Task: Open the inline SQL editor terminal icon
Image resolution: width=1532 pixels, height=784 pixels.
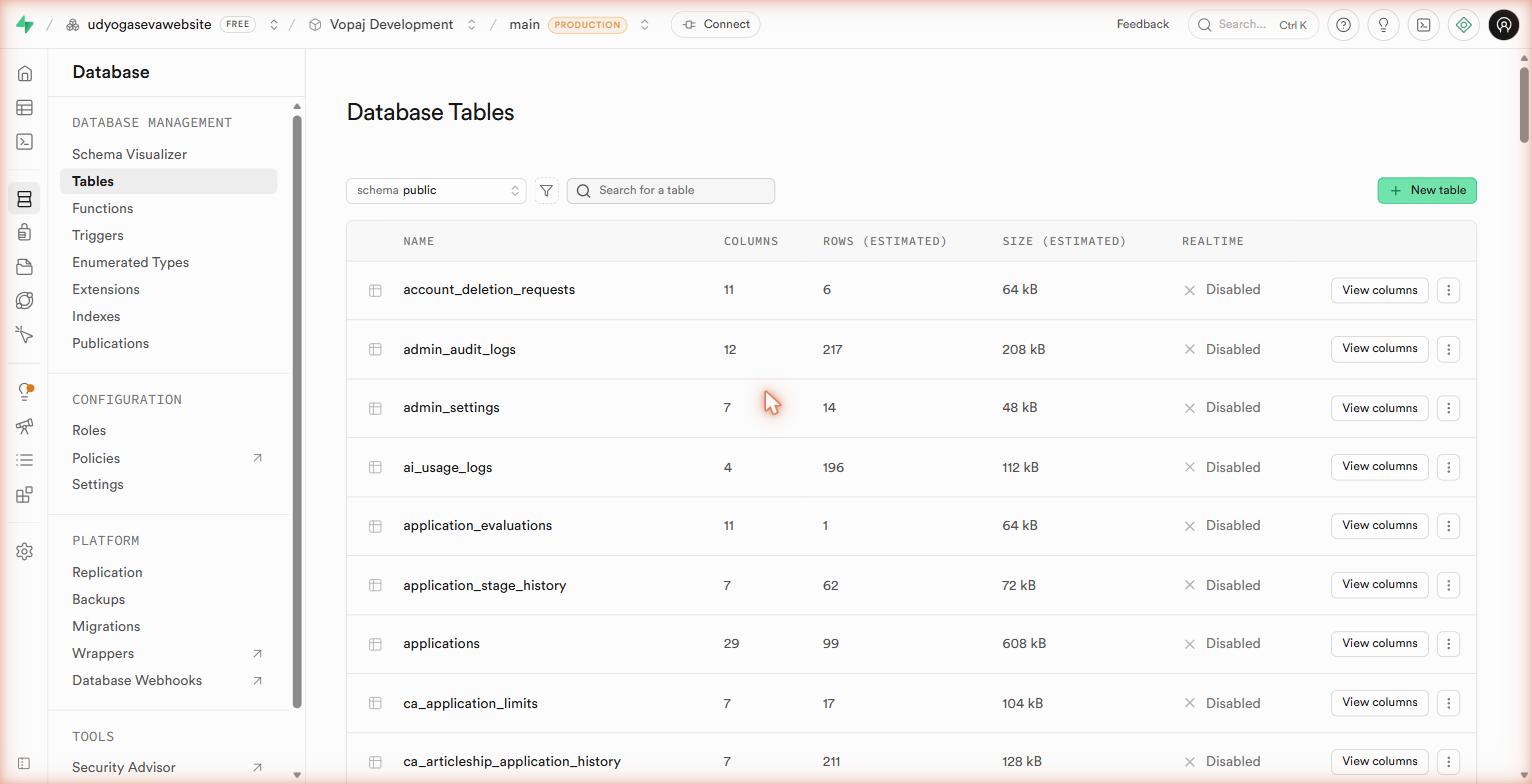Action: [1424, 24]
